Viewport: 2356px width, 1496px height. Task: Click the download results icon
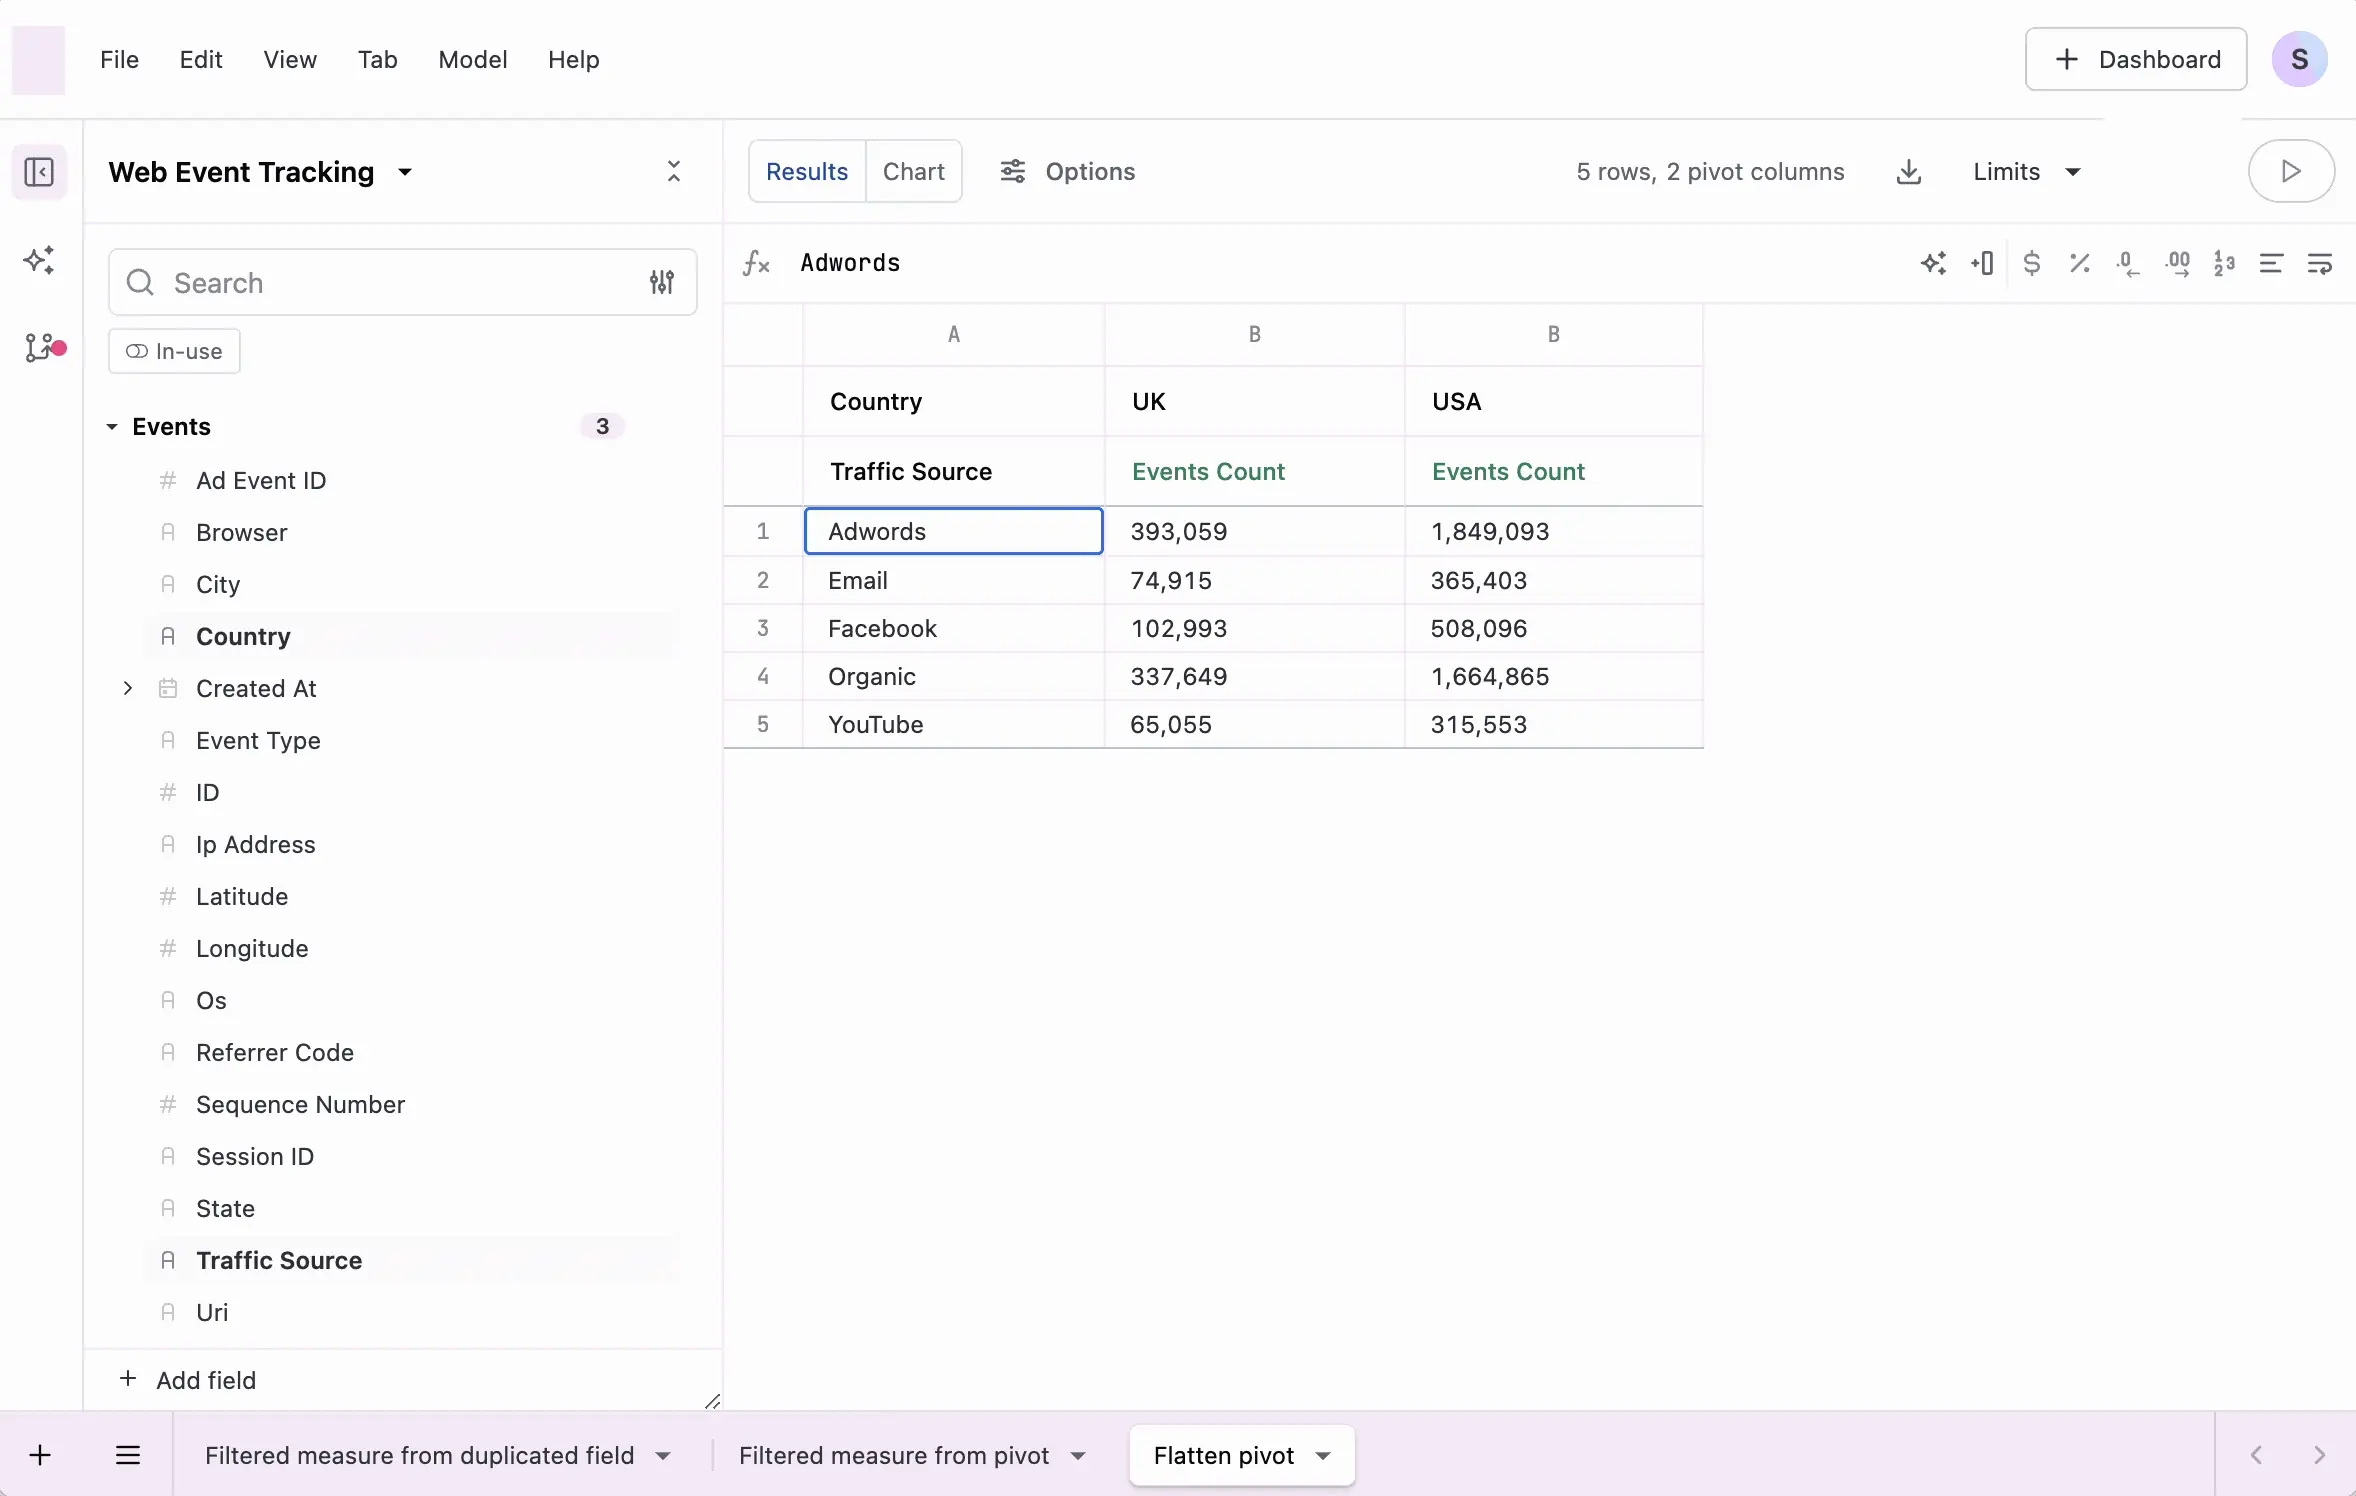(x=1908, y=172)
